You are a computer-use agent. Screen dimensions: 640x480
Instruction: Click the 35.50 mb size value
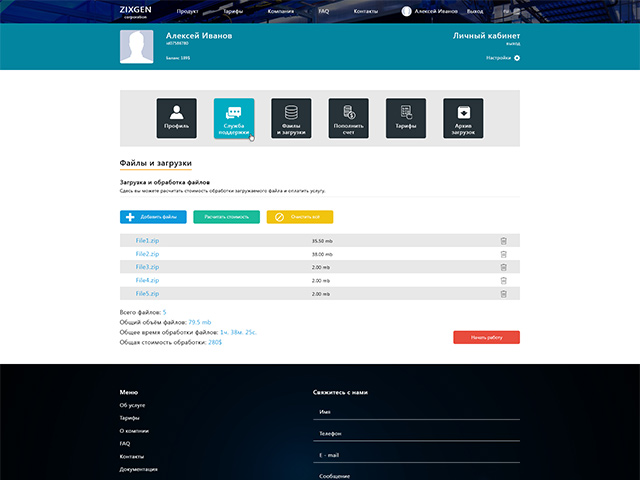[322, 241]
